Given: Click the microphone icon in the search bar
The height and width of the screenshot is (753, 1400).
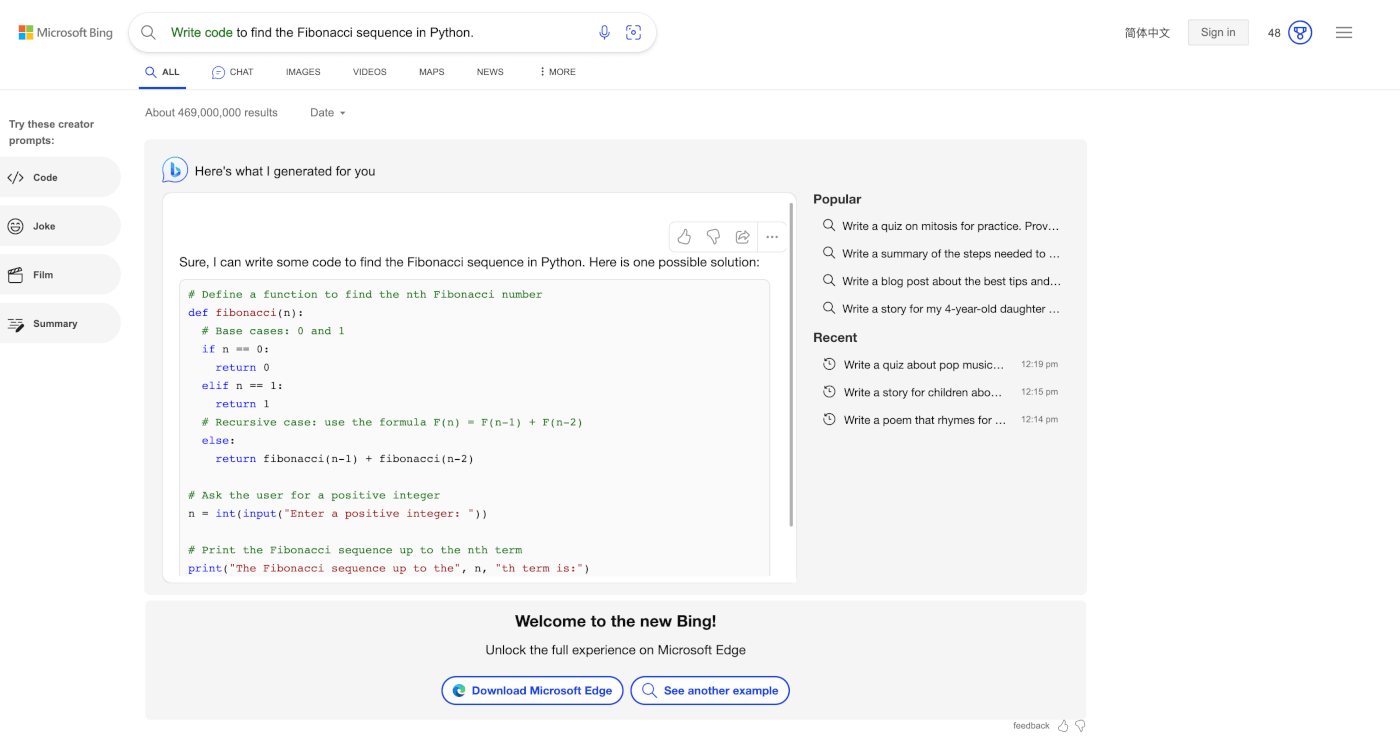Looking at the screenshot, I should coord(604,32).
